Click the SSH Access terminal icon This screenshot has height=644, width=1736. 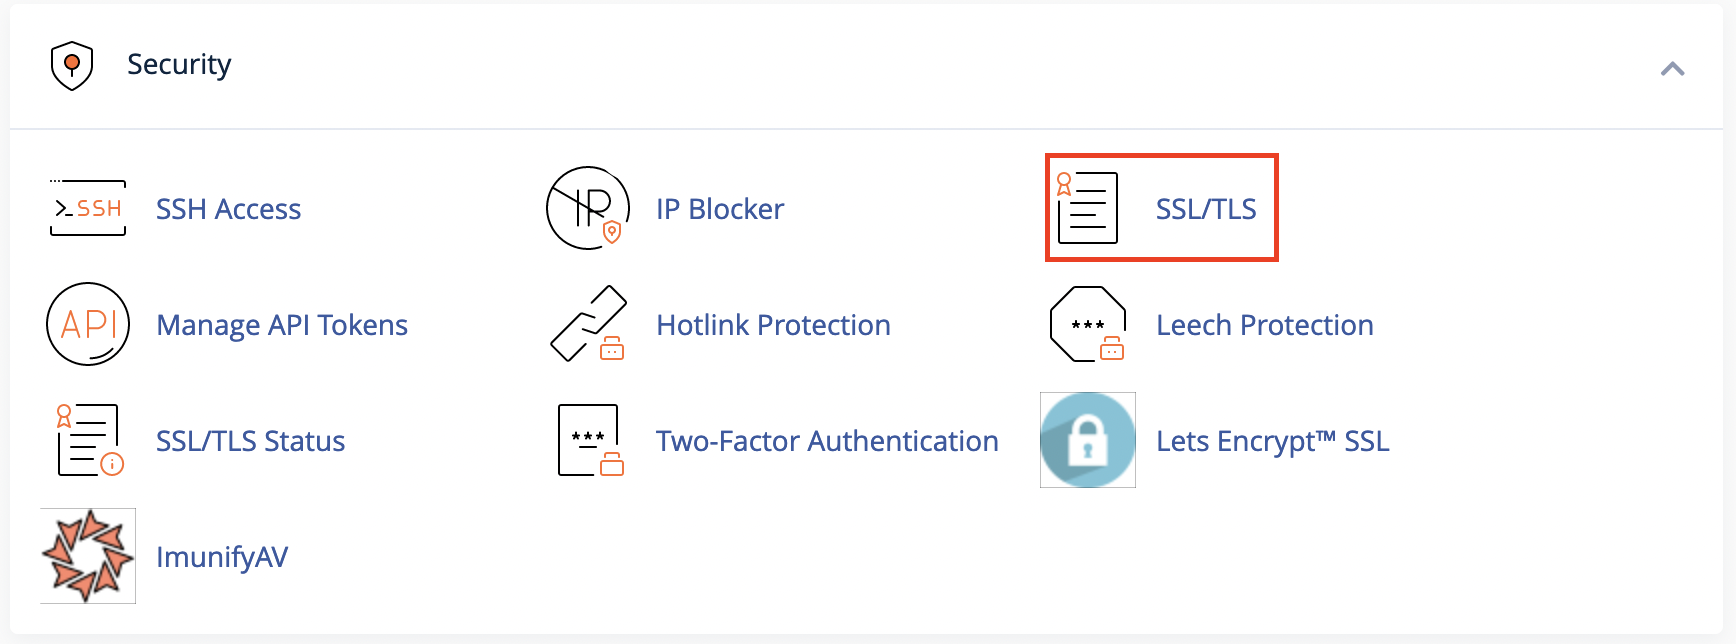[88, 208]
